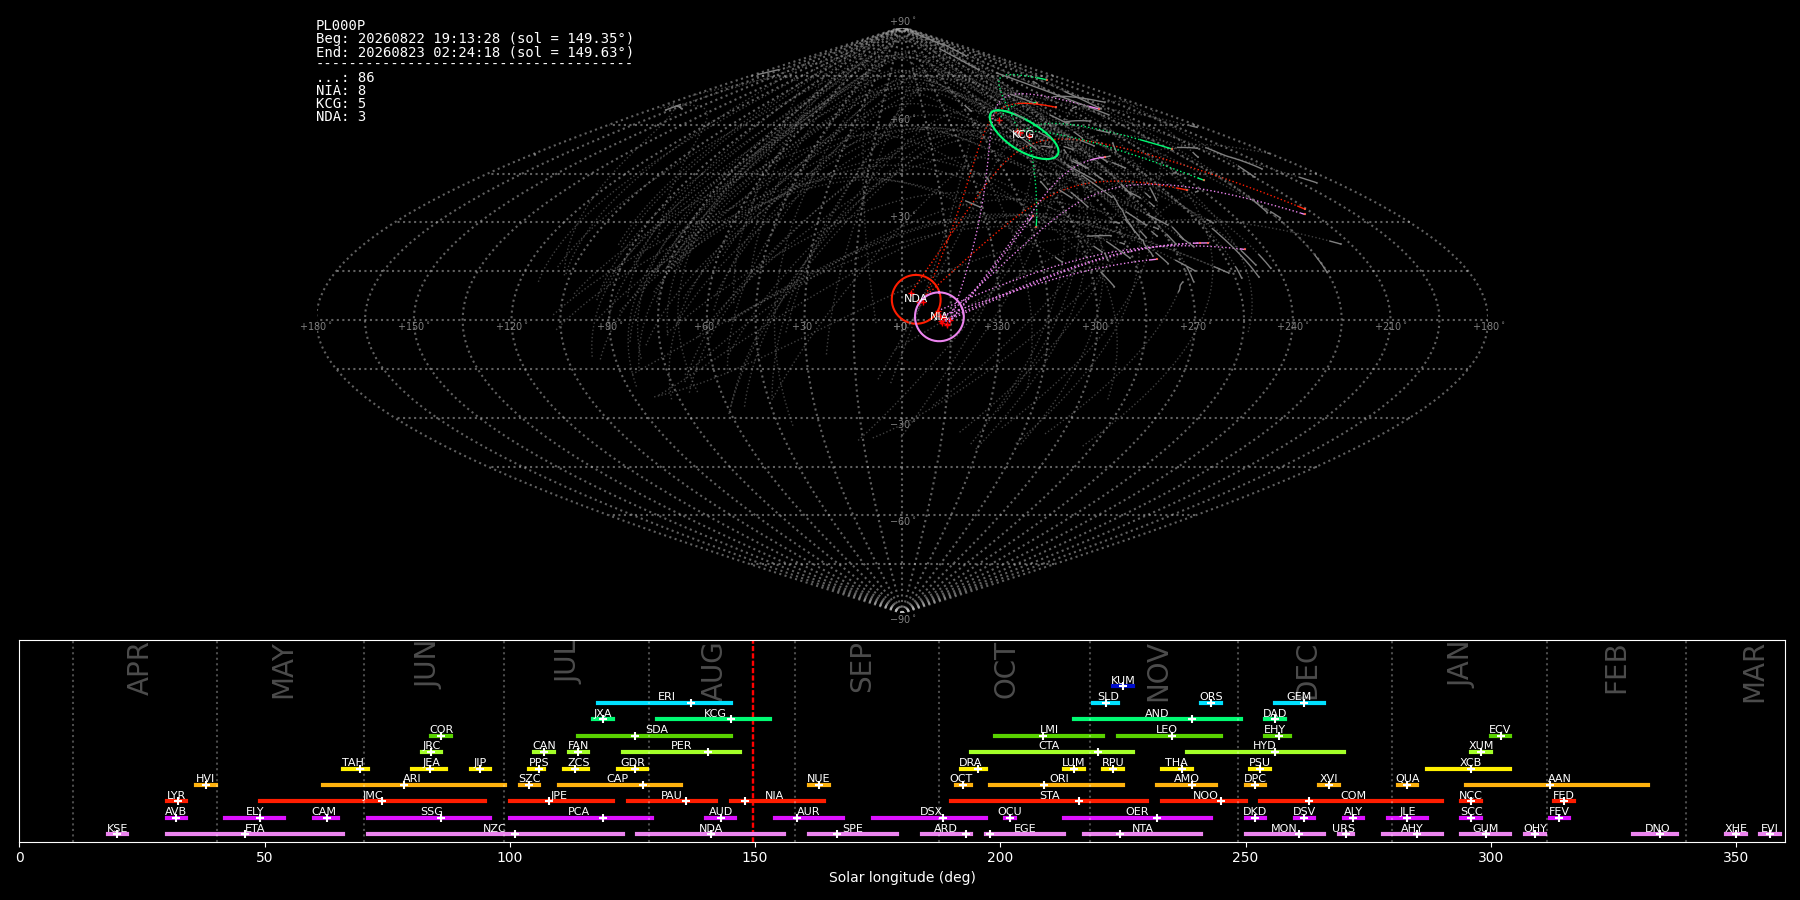The width and height of the screenshot is (1800, 900).
Task: Click the NIA: 8 count in legend
Action: tap(341, 91)
